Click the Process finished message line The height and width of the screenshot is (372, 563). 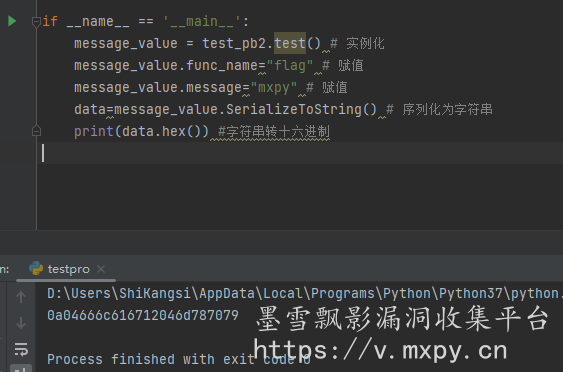(179, 359)
